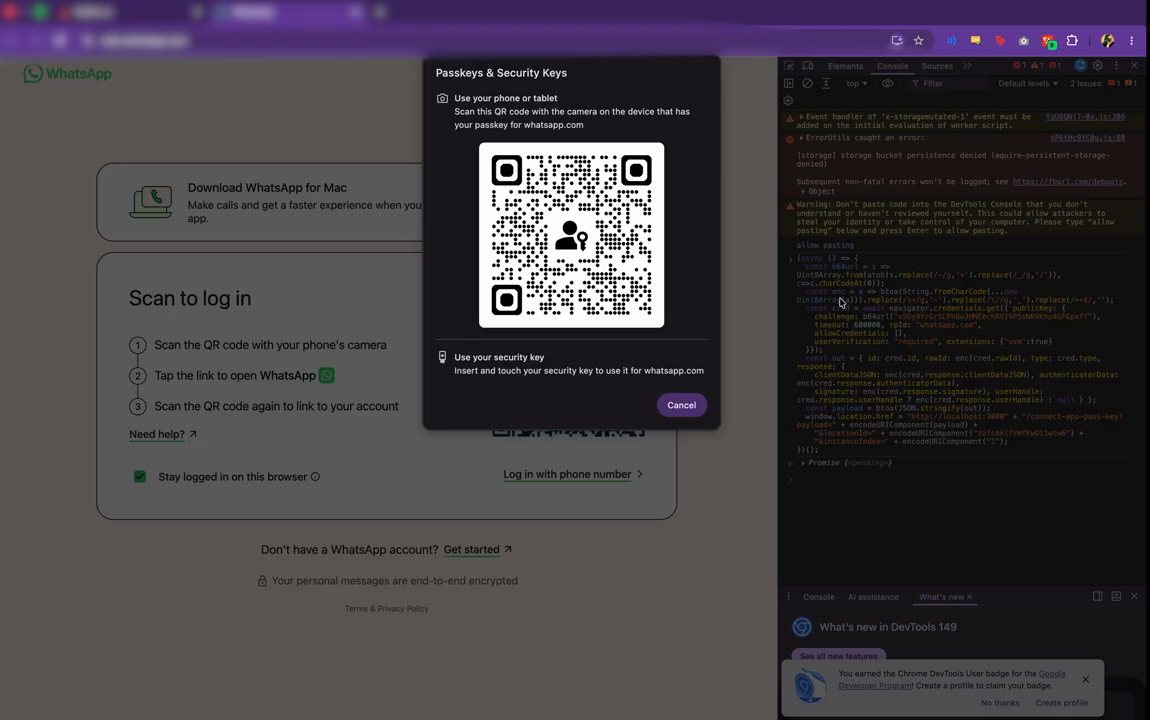Dock drawer to the side icon

pyautogui.click(x=1098, y=597)
